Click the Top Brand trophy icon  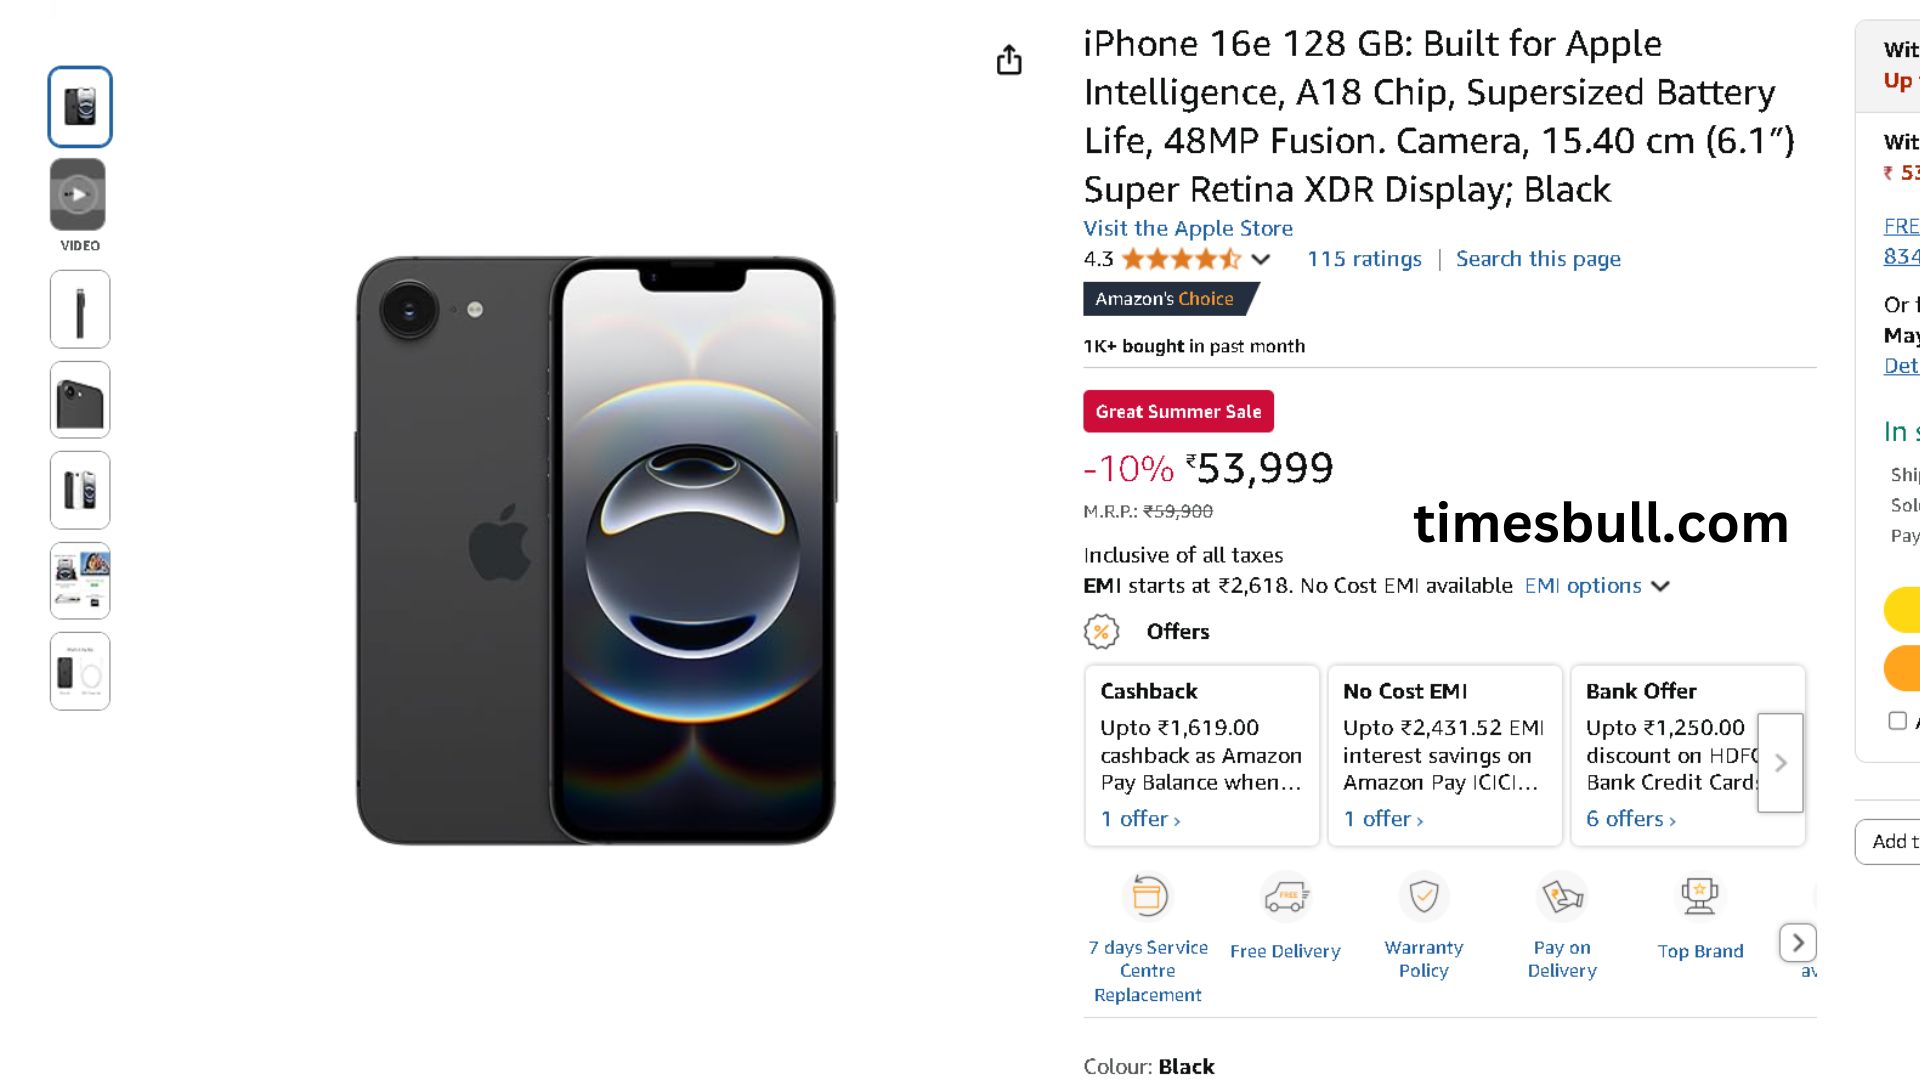(x=1699, y=896)
